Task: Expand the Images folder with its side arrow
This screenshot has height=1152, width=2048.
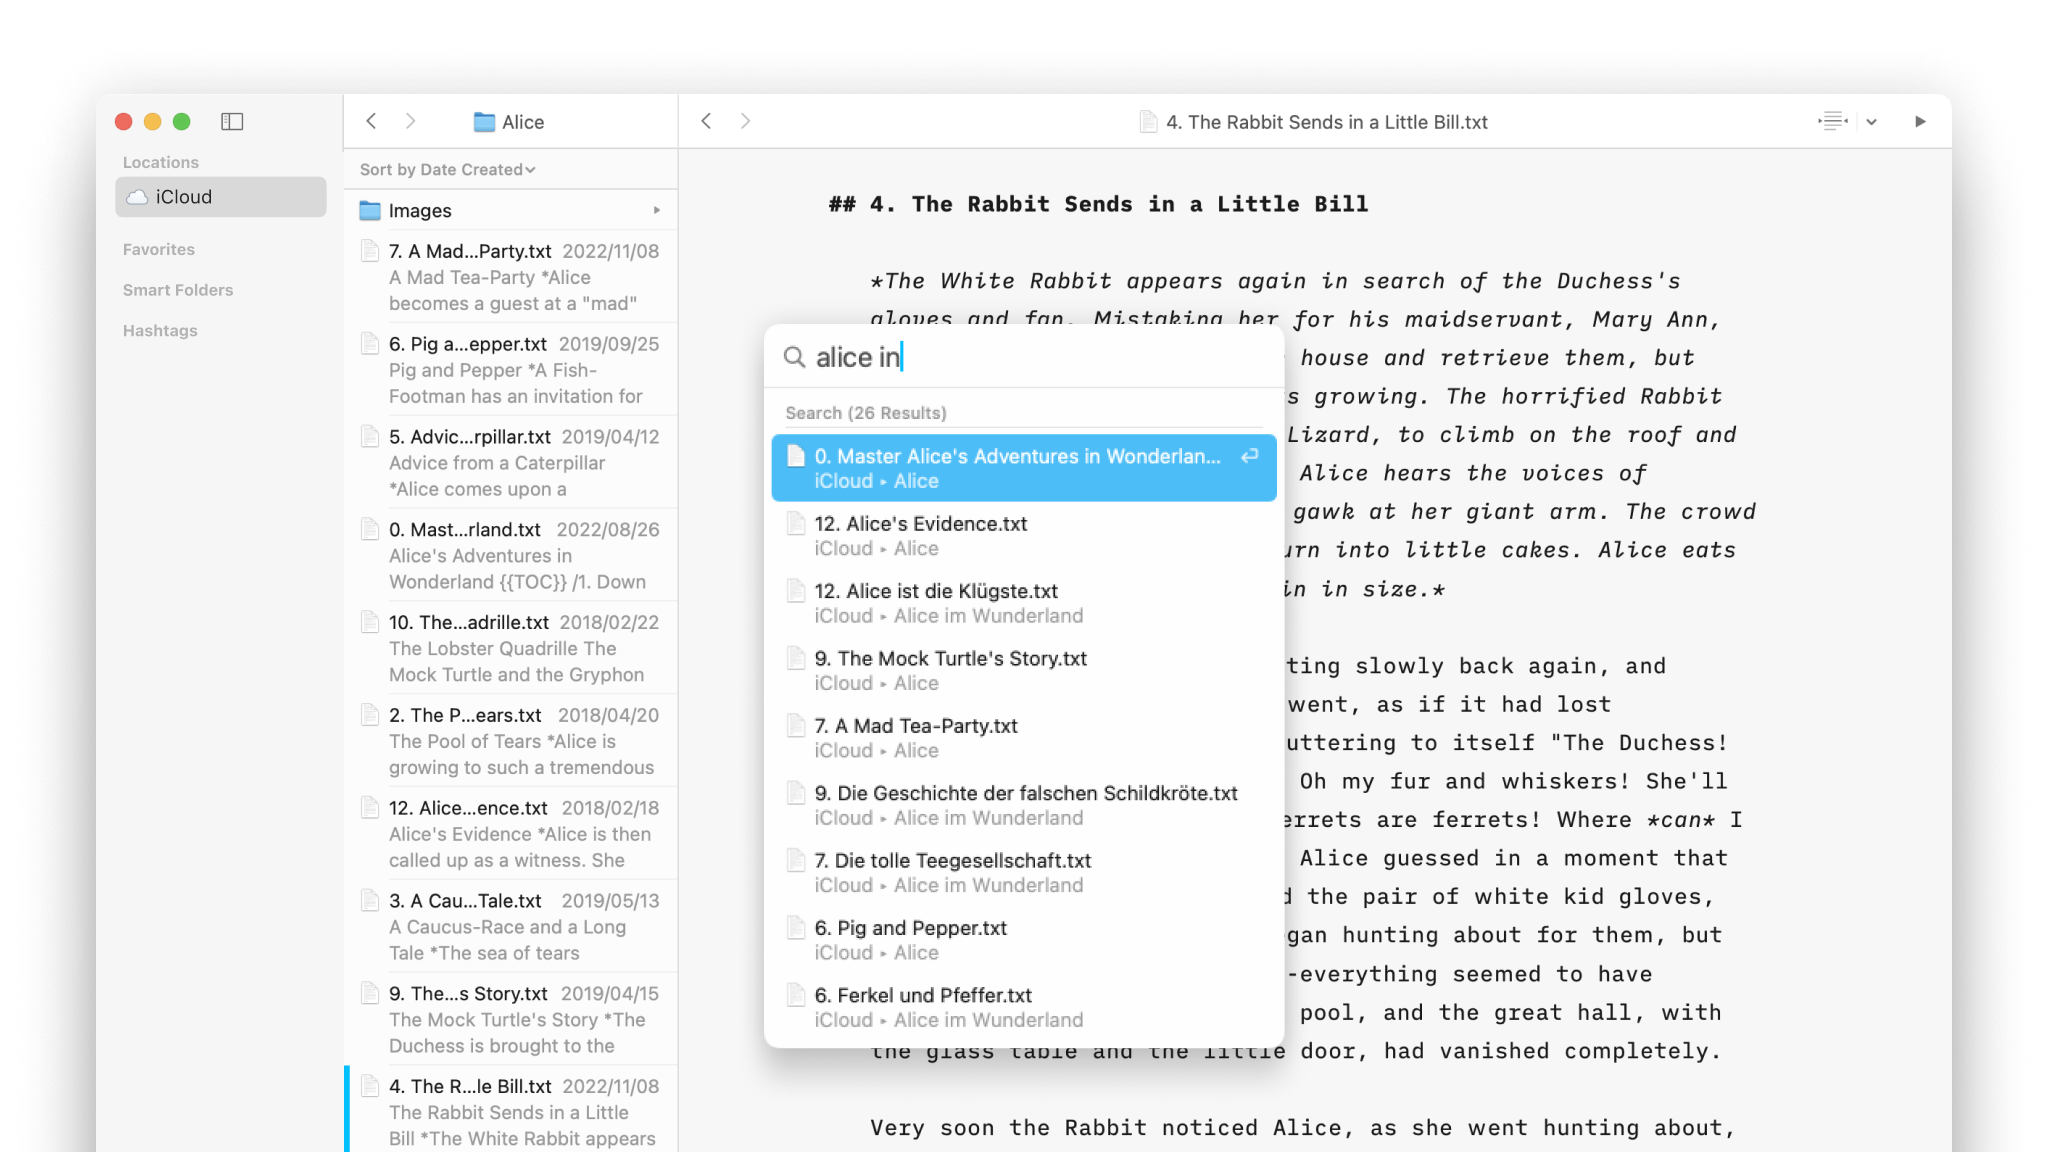Action: pyautogui.click(x=657, y=210)
